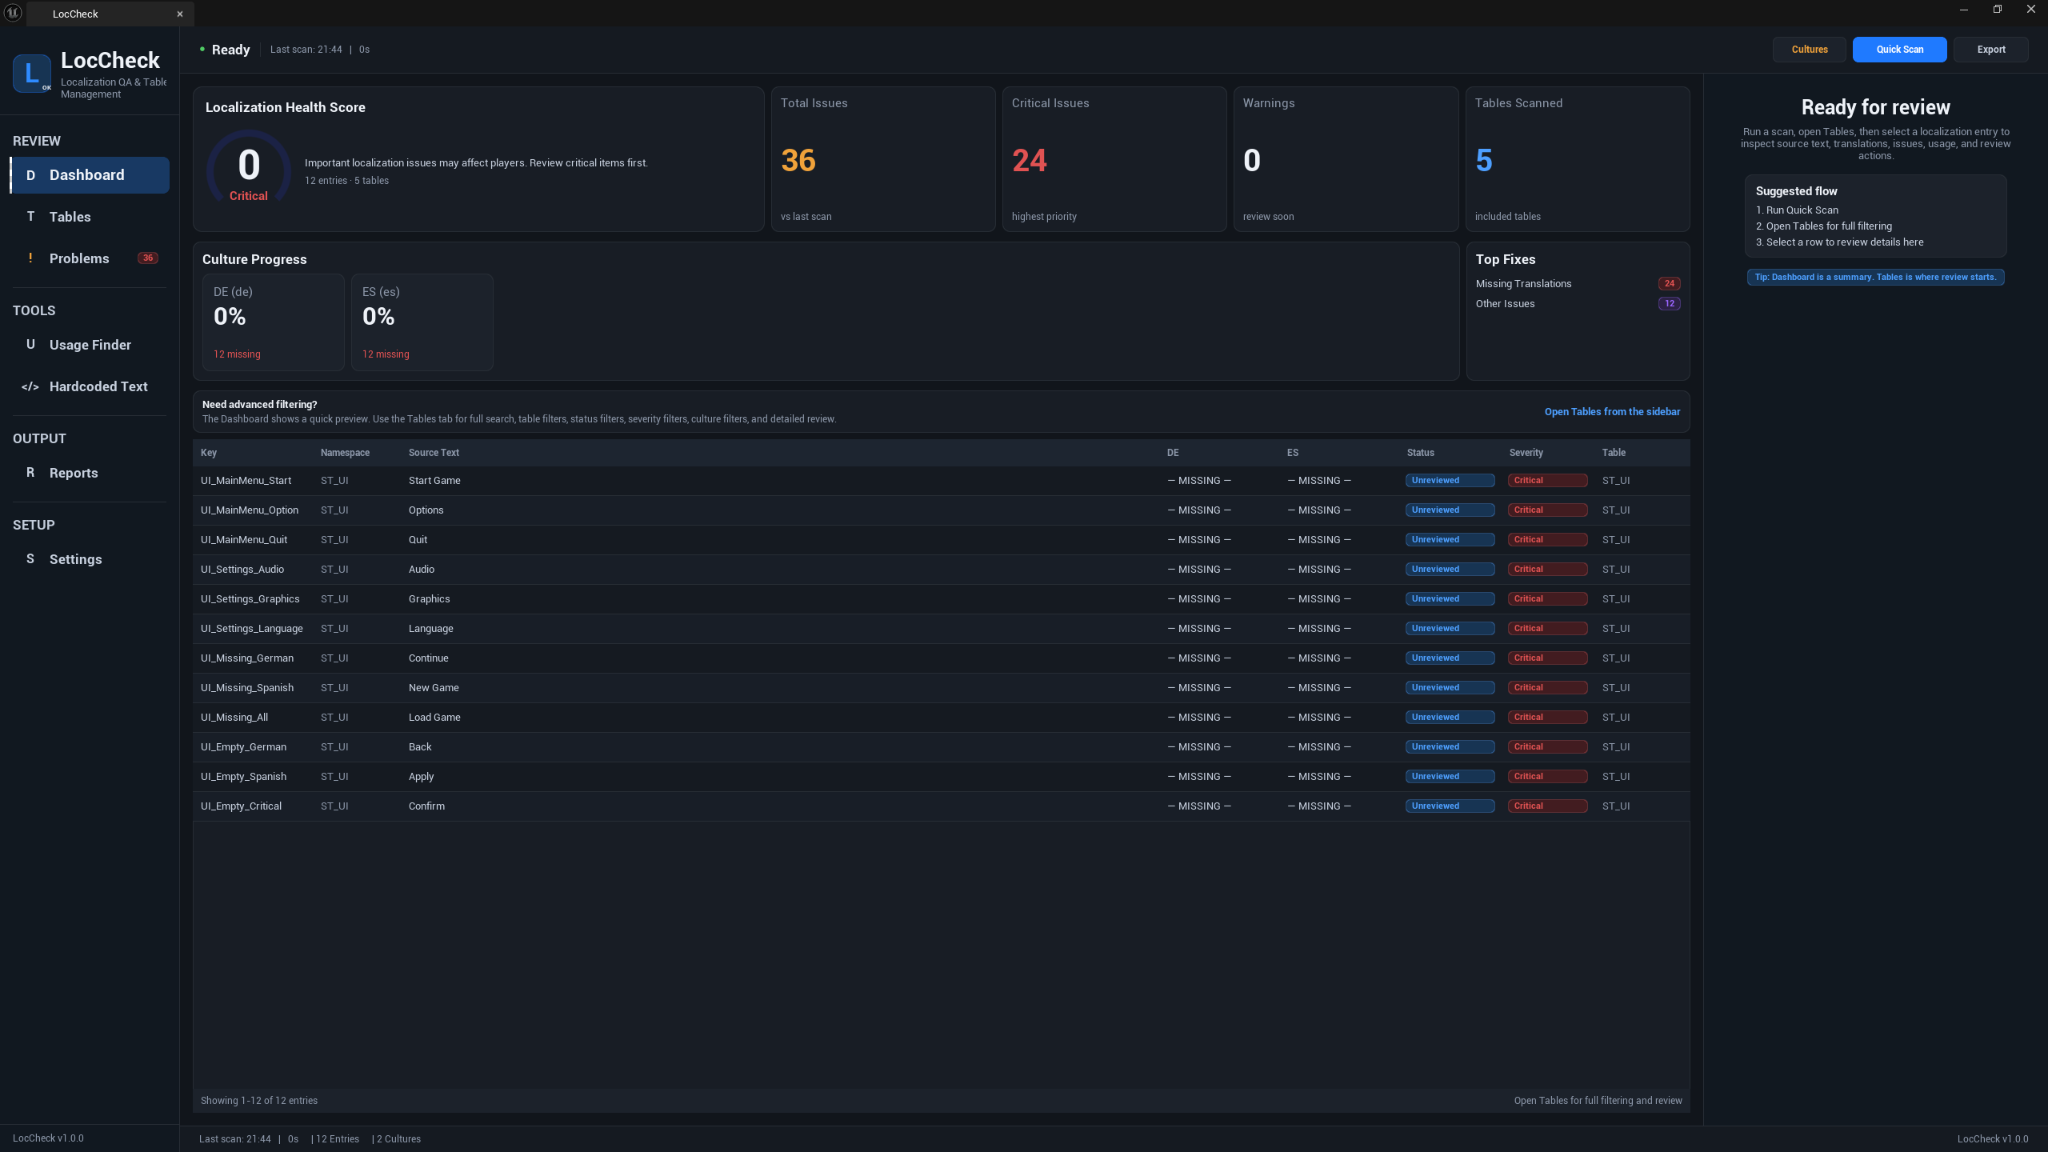The width and height of the screenshot is (2048, 1152).
Task: Run a Quick Scan
Action: point(1899,49)
